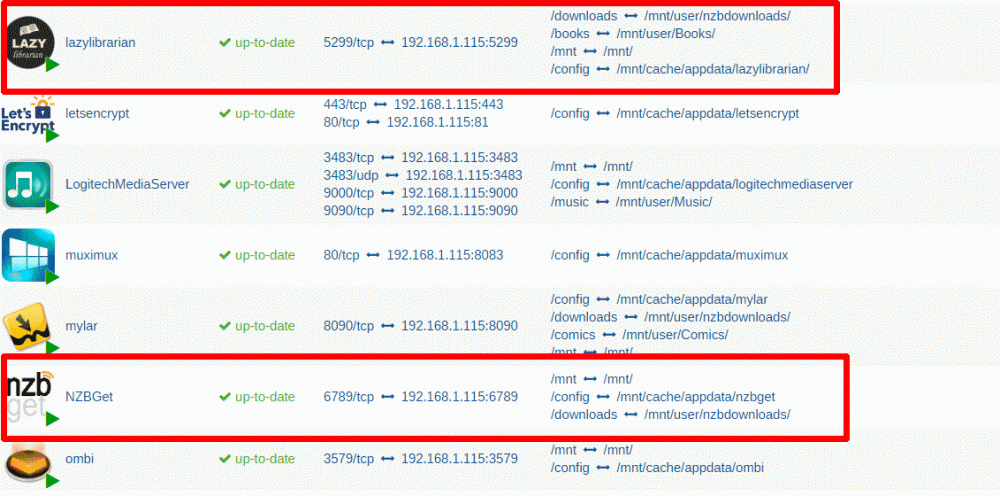Click the /comics to /mnt/user/Comics/ mapping

tap(639, 335)
